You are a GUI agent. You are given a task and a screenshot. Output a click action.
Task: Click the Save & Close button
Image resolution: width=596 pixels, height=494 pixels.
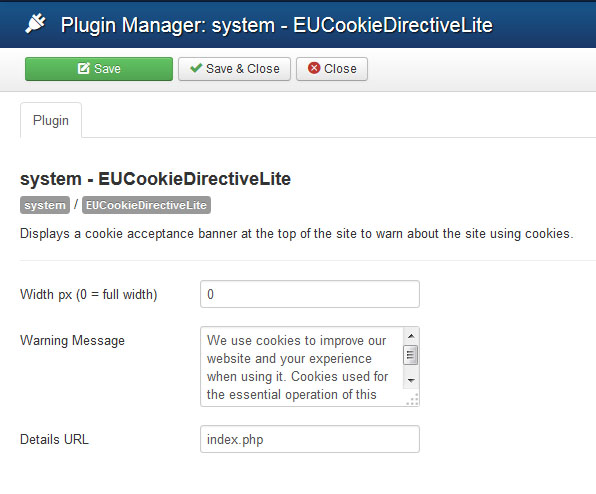pyautogui.click(x=235, y=69)
